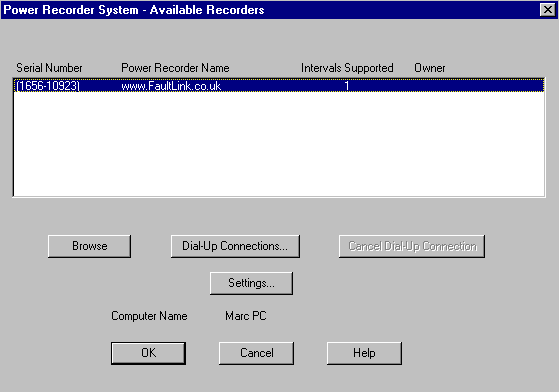Open the Settings... dialog
This screenshot has width=559, height=392.
point(251,283)
